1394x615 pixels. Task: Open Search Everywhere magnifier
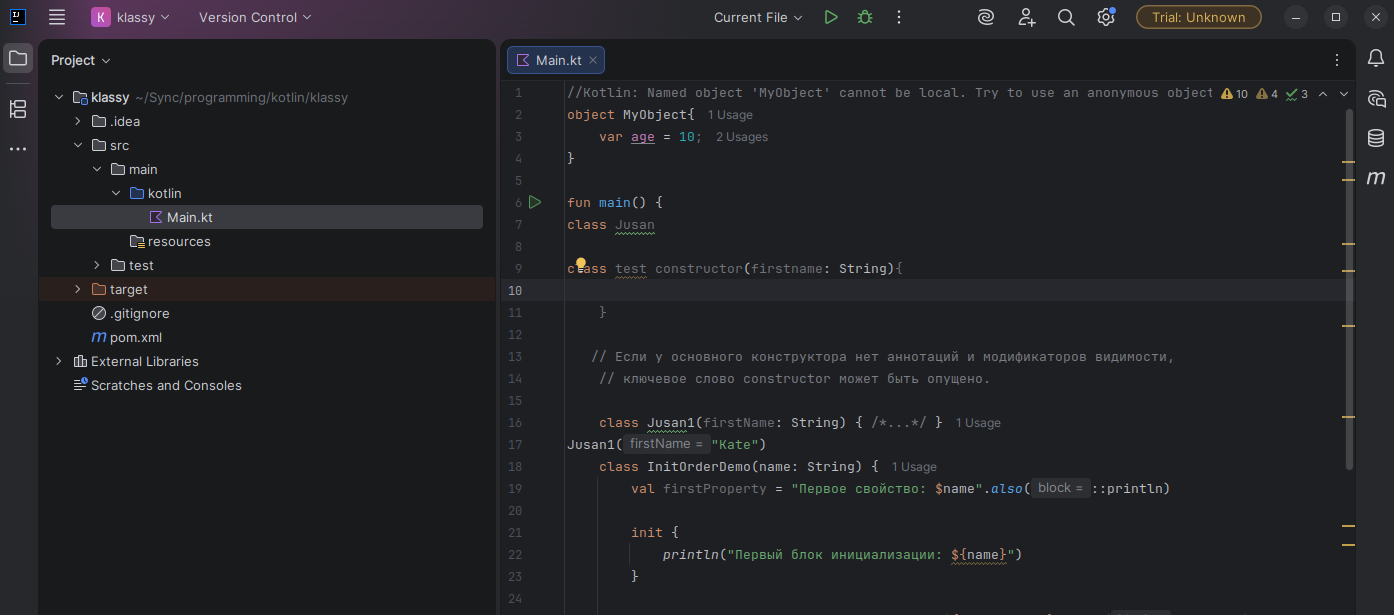[1066, 17]
